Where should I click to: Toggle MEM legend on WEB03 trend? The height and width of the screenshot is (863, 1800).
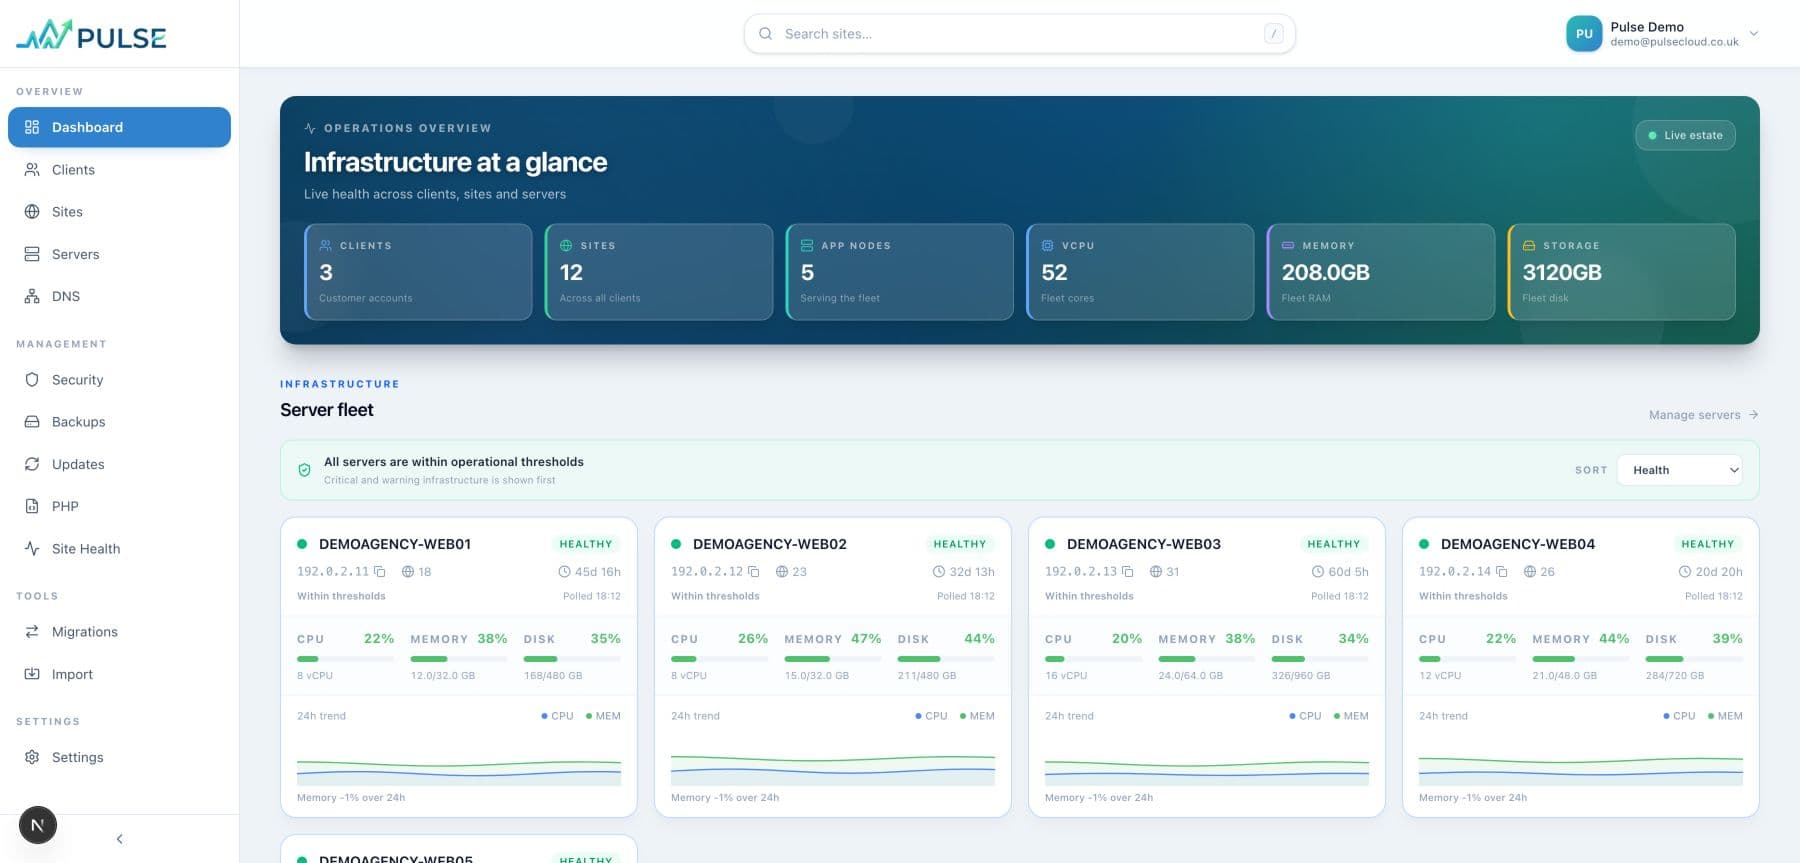pyautogui.click(x=1351, y=716)
